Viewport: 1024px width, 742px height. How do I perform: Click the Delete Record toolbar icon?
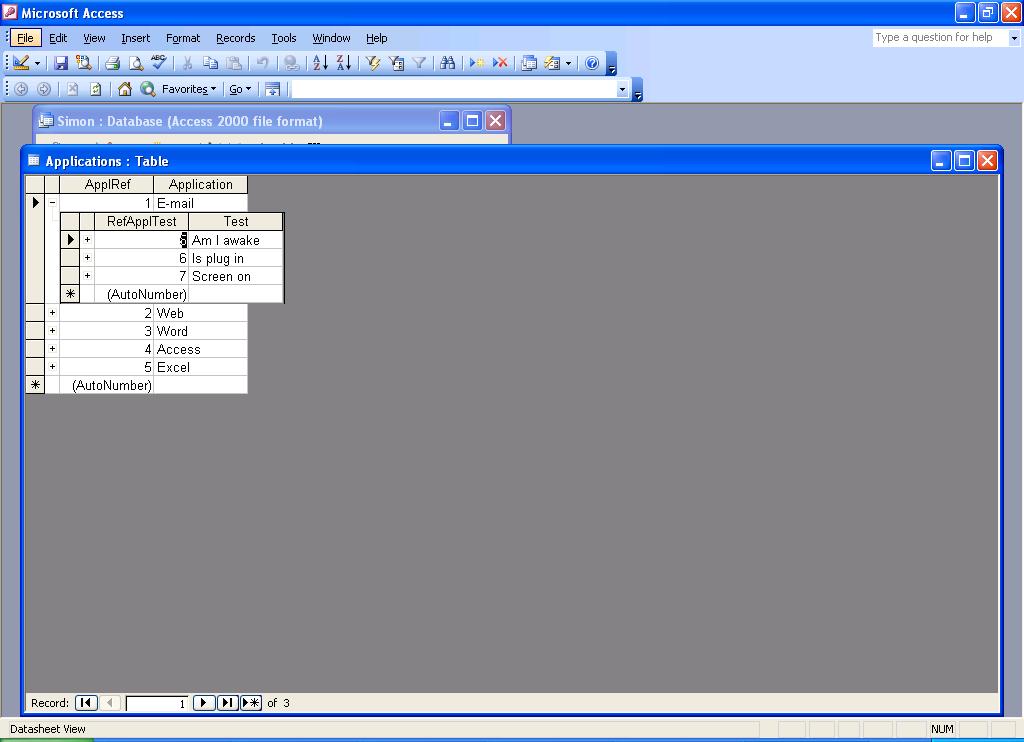[500, 63]
